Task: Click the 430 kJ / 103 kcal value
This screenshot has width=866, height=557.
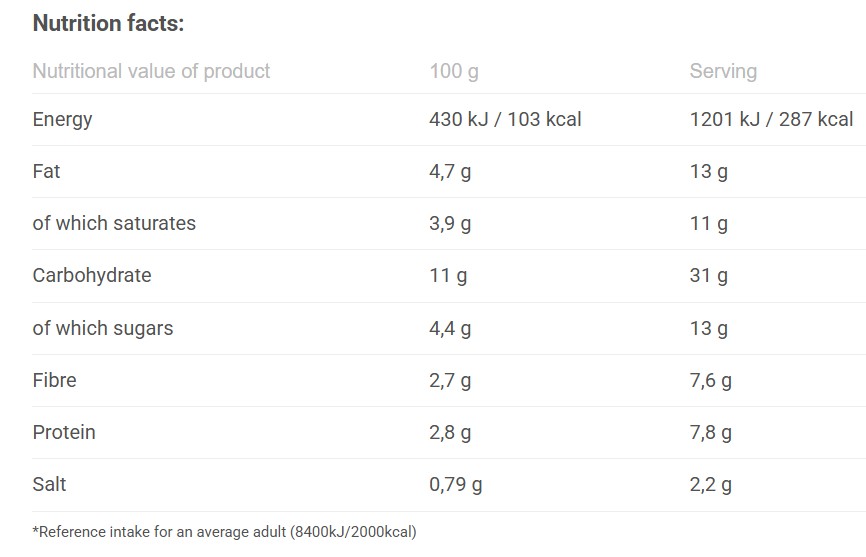Action: click(505, 119)
